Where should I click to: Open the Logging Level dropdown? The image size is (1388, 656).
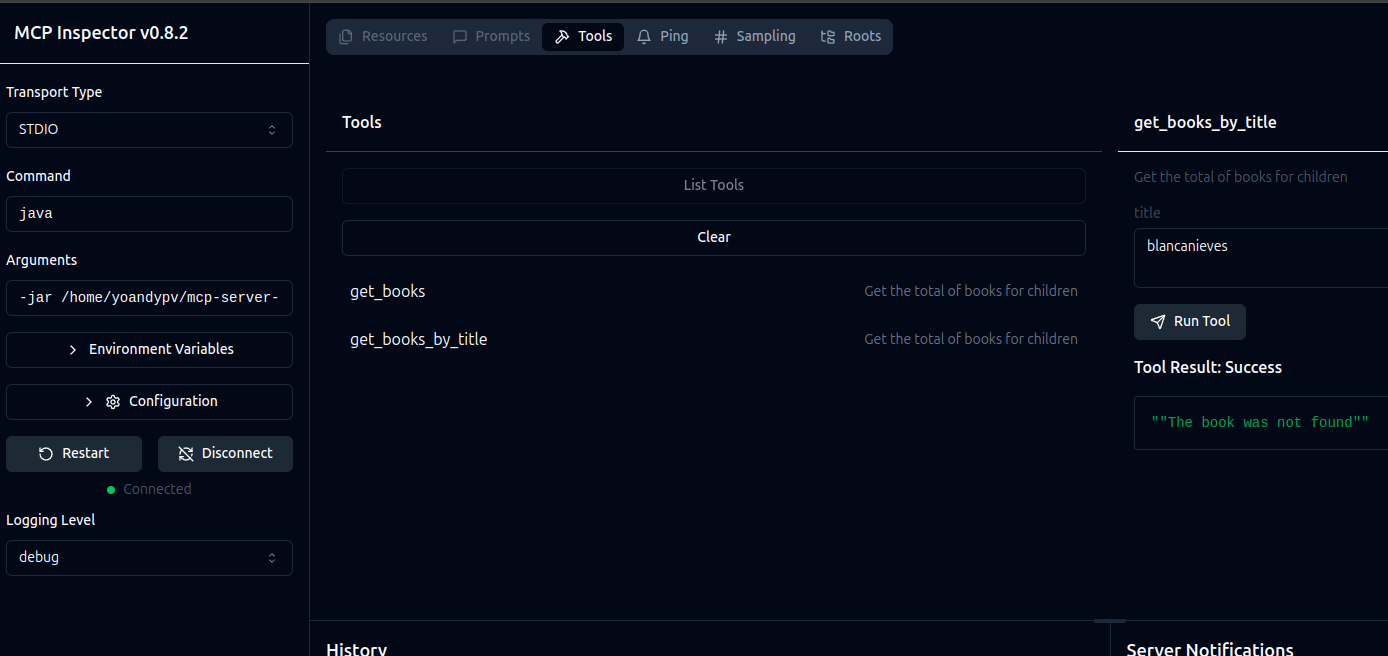[x=149, y=558]
